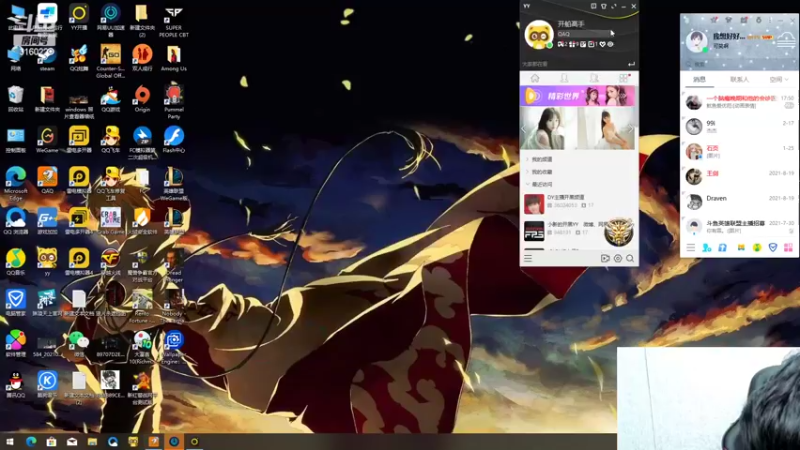Launch Wallpaper Engine from desktop

[x=173, y=346]
